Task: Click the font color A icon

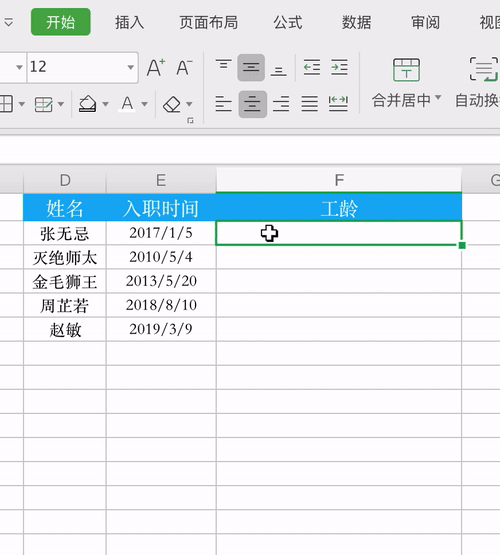Action: 127,104
